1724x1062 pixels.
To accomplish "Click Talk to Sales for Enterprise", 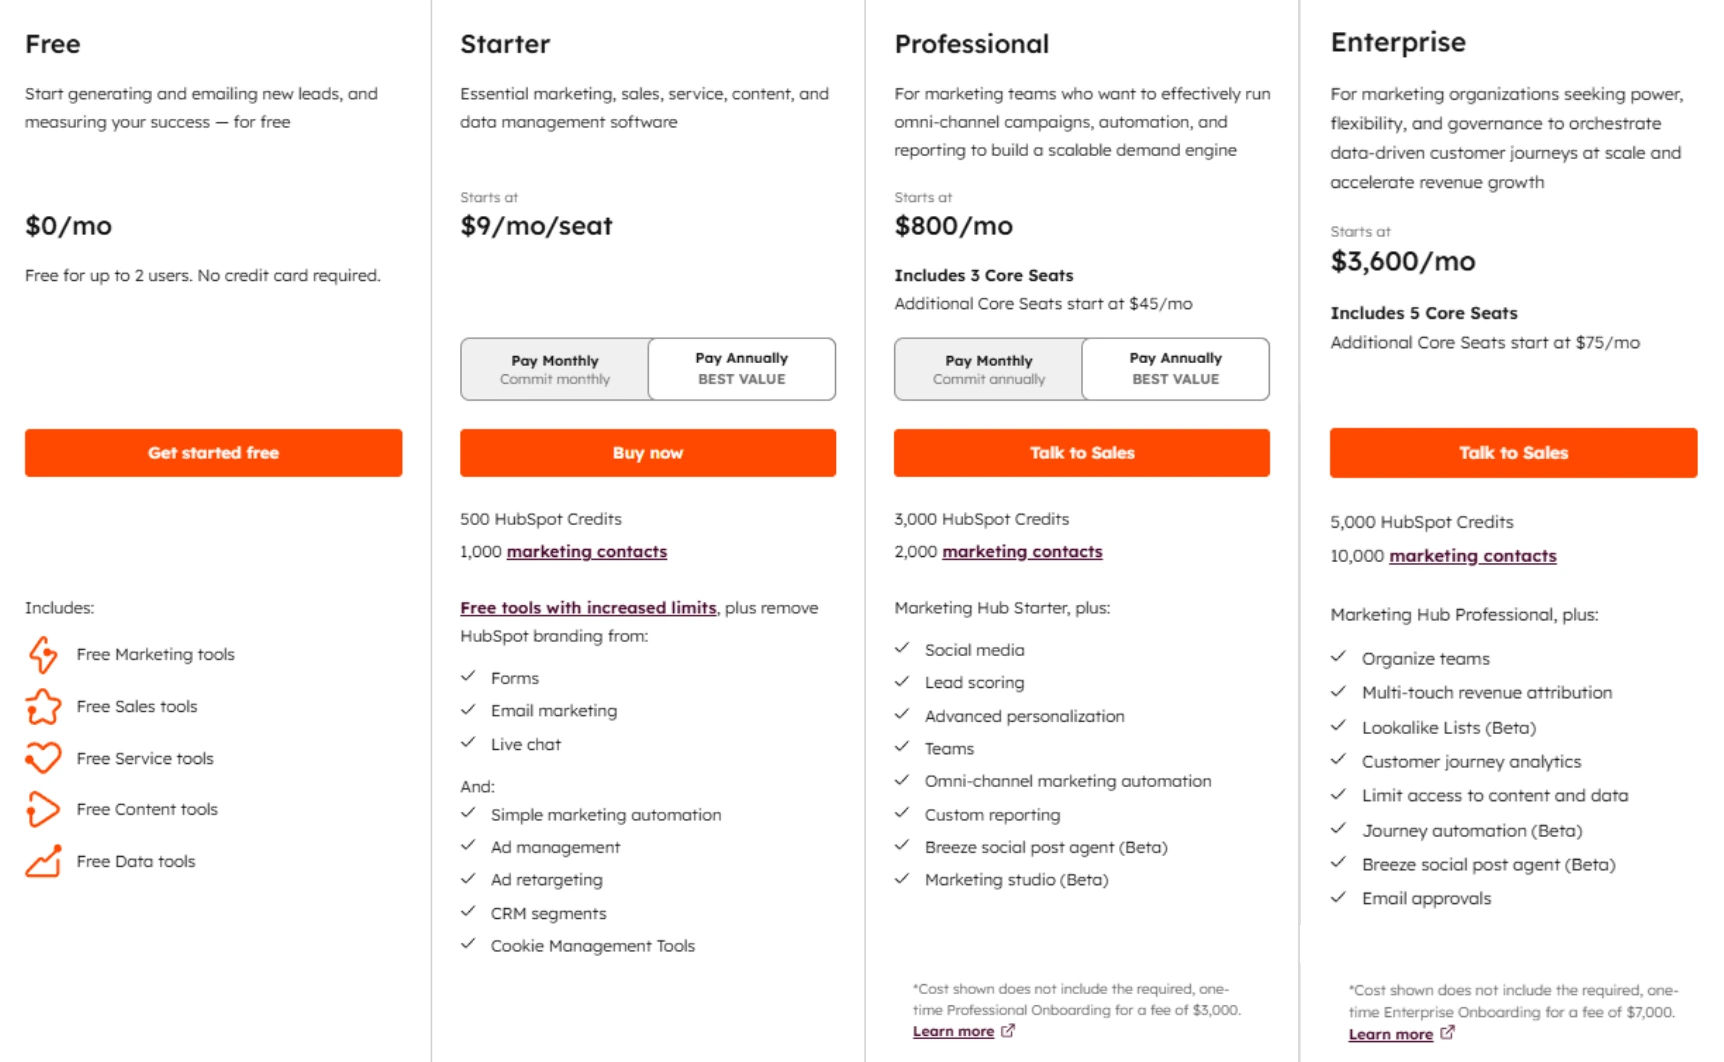I will point(1513,452).
